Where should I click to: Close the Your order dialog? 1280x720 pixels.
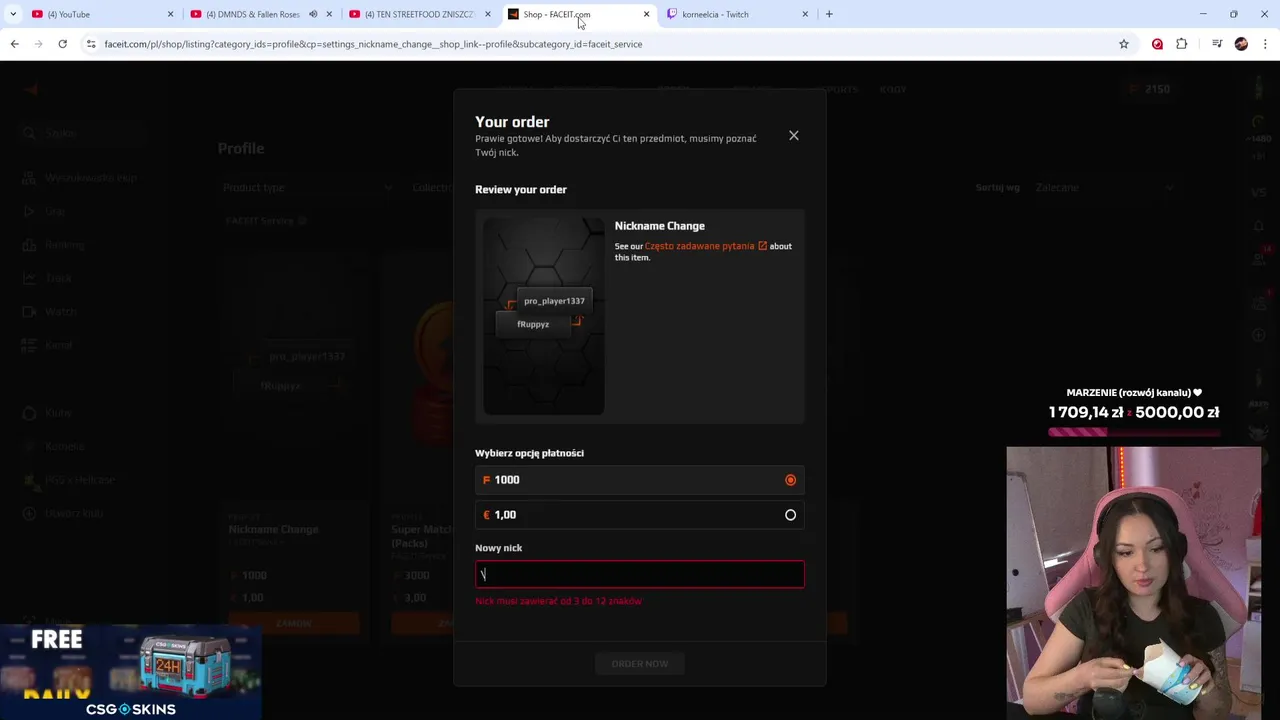pos(794,135)
